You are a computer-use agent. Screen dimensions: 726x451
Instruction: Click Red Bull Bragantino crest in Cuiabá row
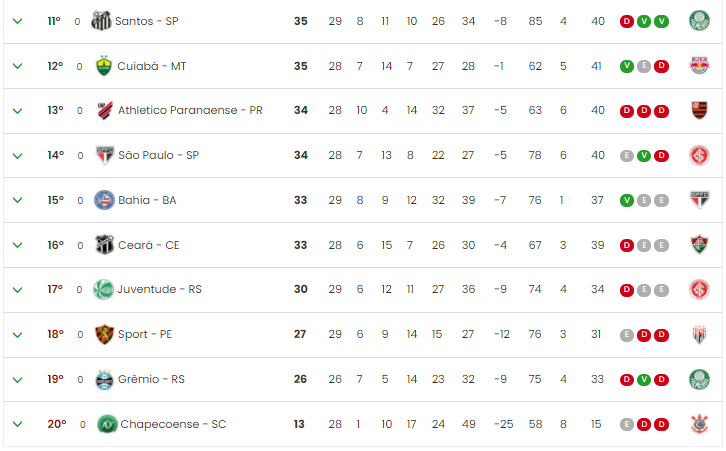click(x=699, y=66)
